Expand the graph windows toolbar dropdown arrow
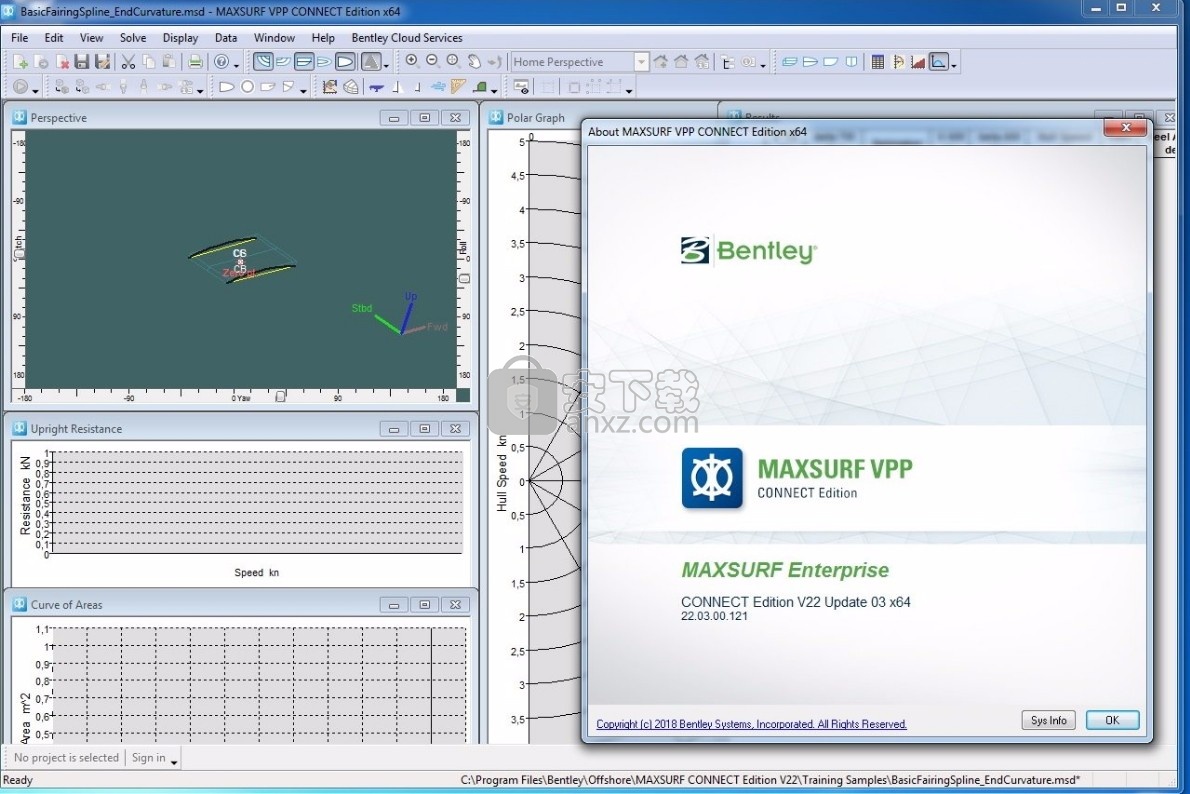Viewport: 1190px width, 794px height. (953, 65)
